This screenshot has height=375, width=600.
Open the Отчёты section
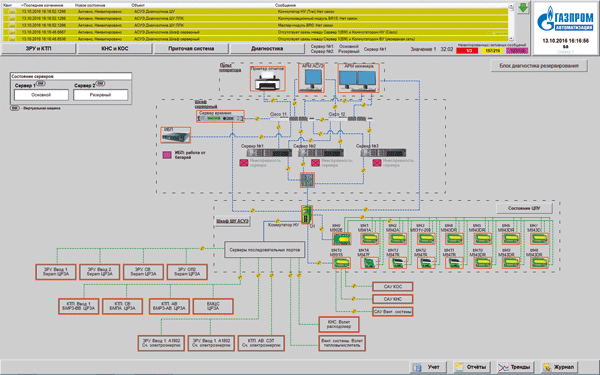pyautogui.click(x=472, y=367)
